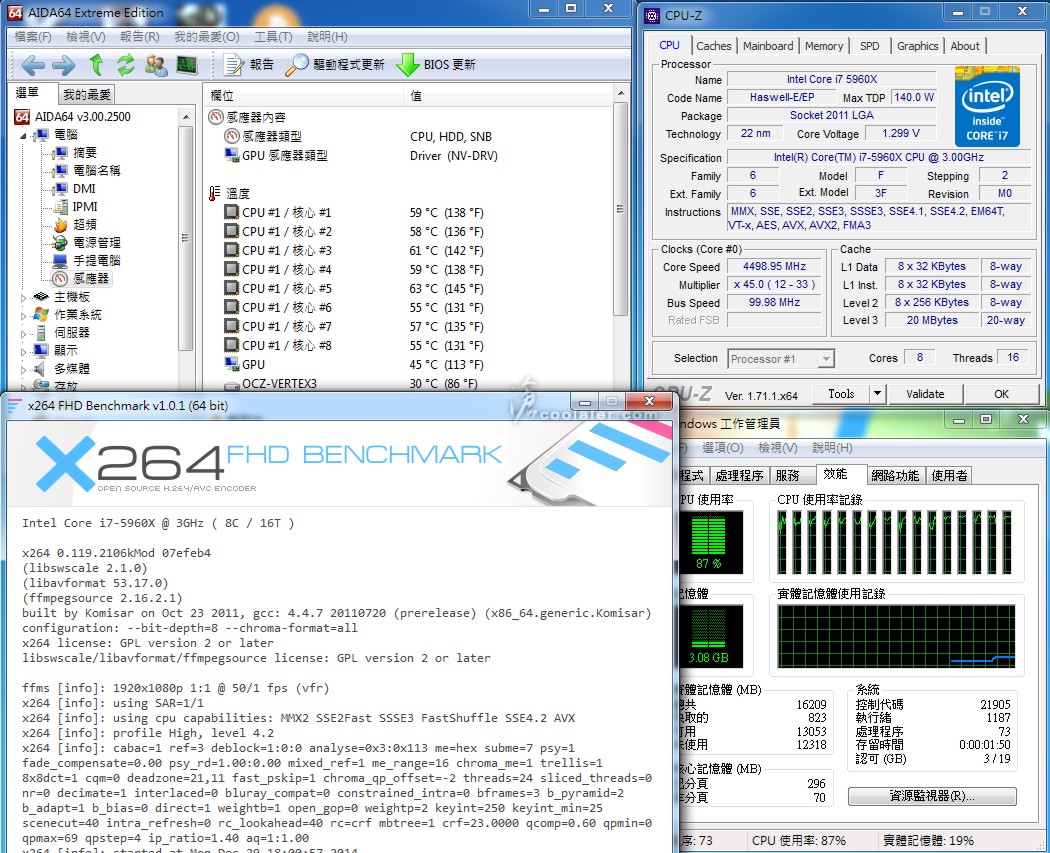Open 我的最愛(O) menu in AIDA64

(x=206, y=37)
